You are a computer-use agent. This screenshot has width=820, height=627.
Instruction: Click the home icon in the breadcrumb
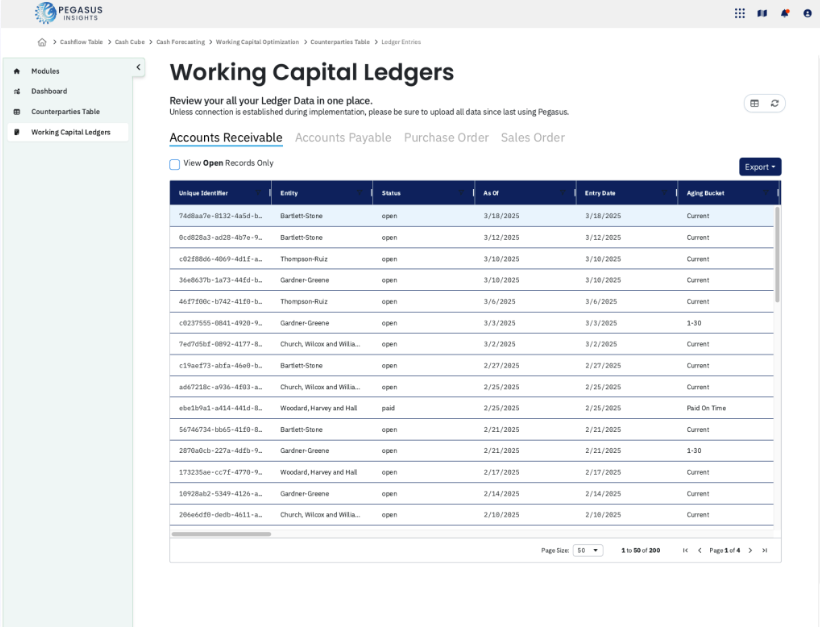coord(41,42)
